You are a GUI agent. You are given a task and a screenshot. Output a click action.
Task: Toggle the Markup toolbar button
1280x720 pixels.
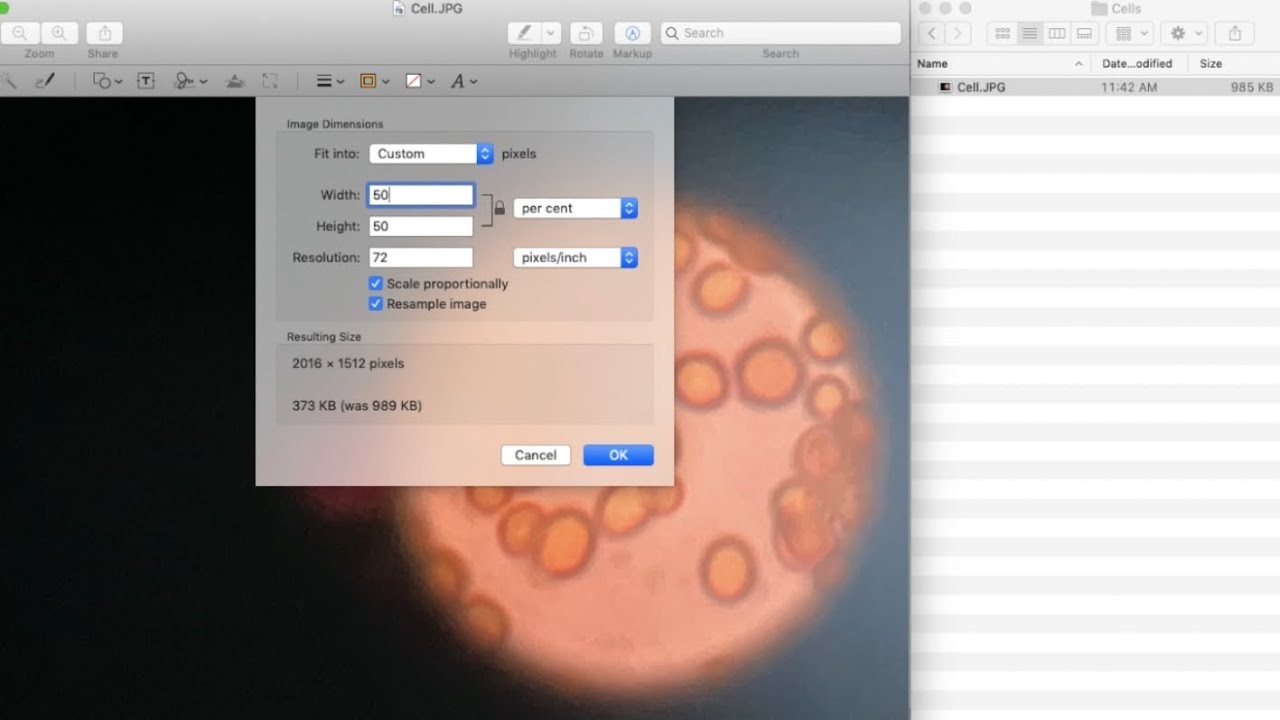pyautogui.click(x=632, y=33)
